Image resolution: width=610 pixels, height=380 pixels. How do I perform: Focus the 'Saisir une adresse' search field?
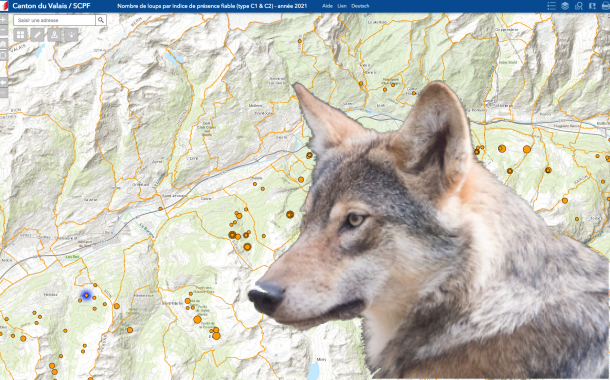pyautogui.click(x=54, y=20)
